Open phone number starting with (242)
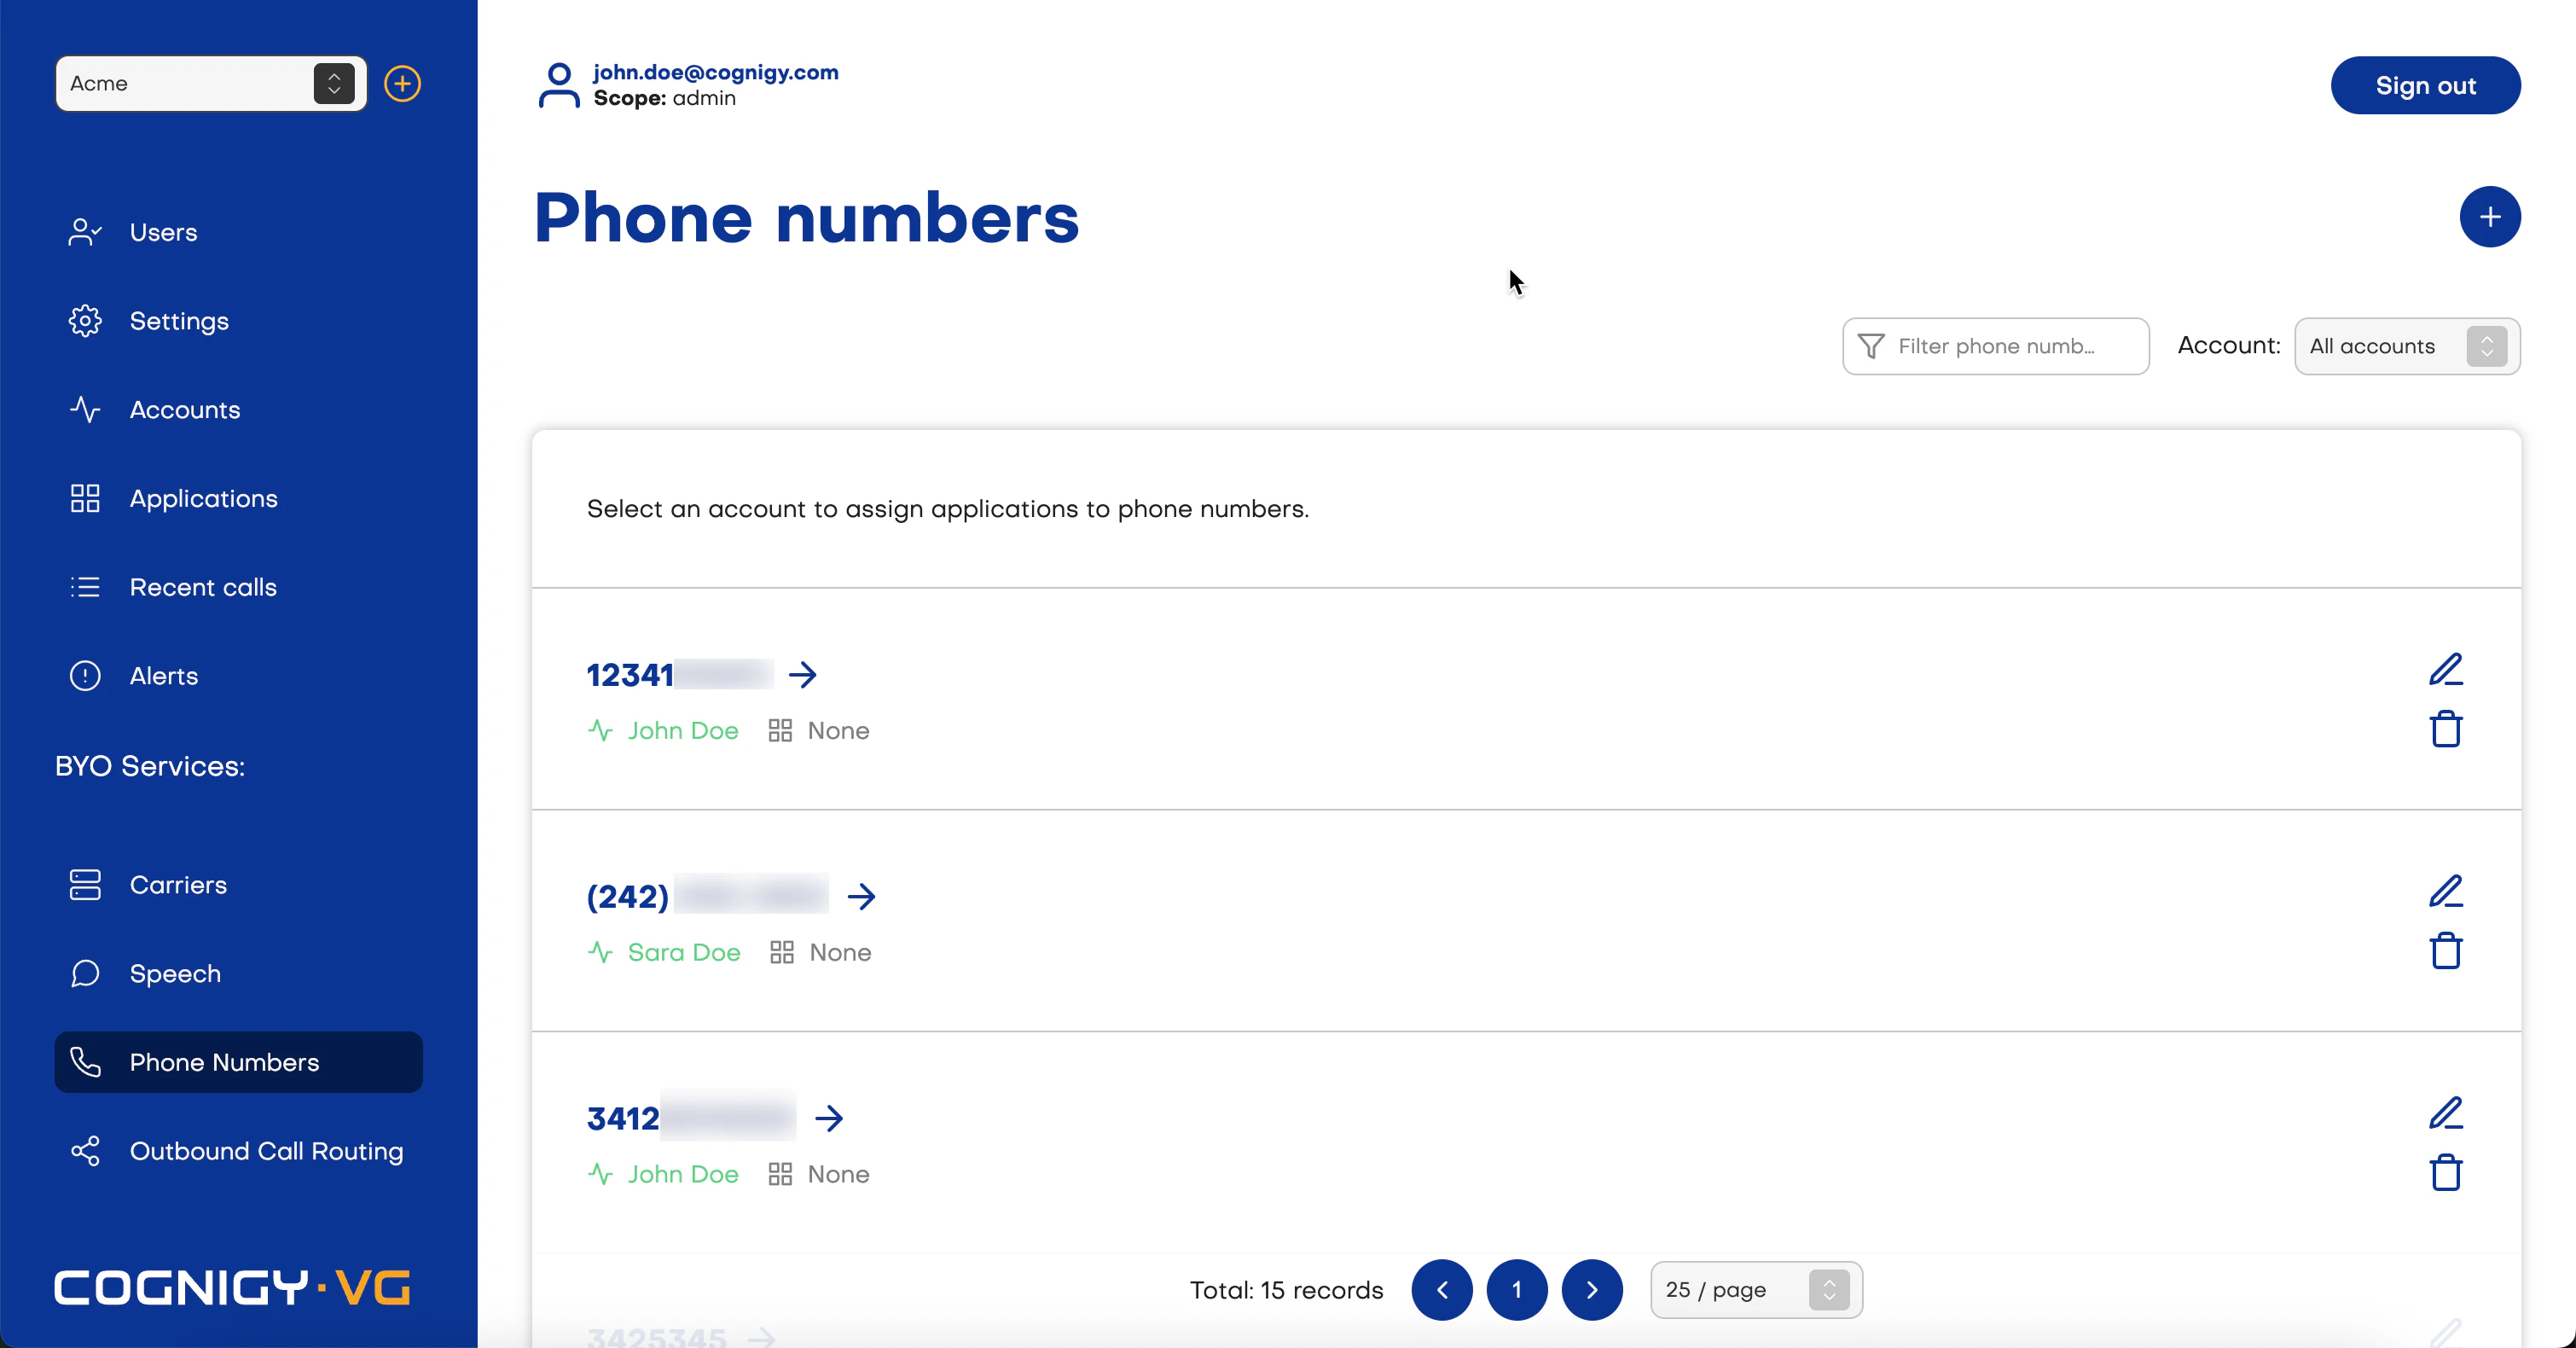The image size is (2576, 1348). (x=707, y=897)
